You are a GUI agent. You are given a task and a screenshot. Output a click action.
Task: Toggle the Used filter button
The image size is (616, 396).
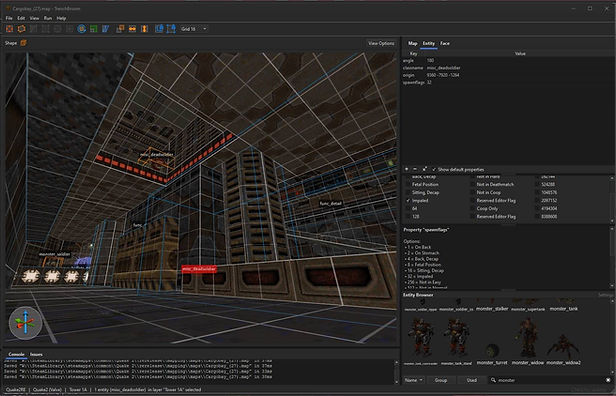click(x=472, y=380)
